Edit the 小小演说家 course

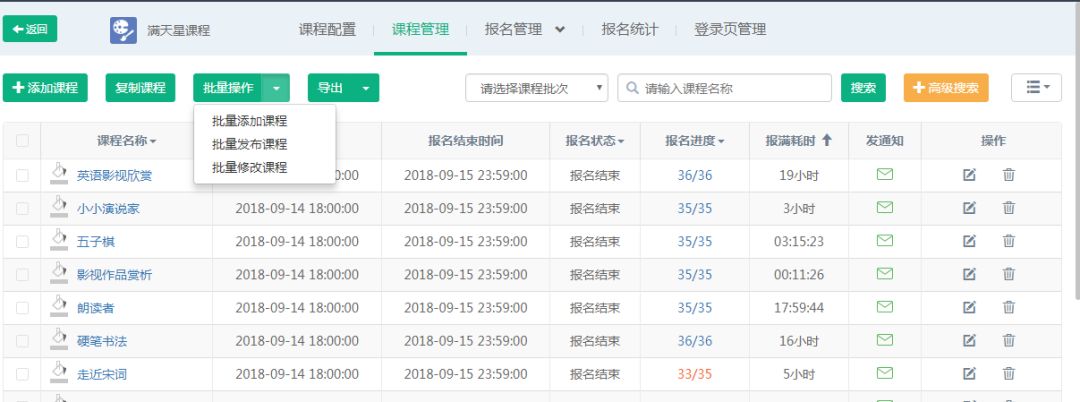click(969, 208)
